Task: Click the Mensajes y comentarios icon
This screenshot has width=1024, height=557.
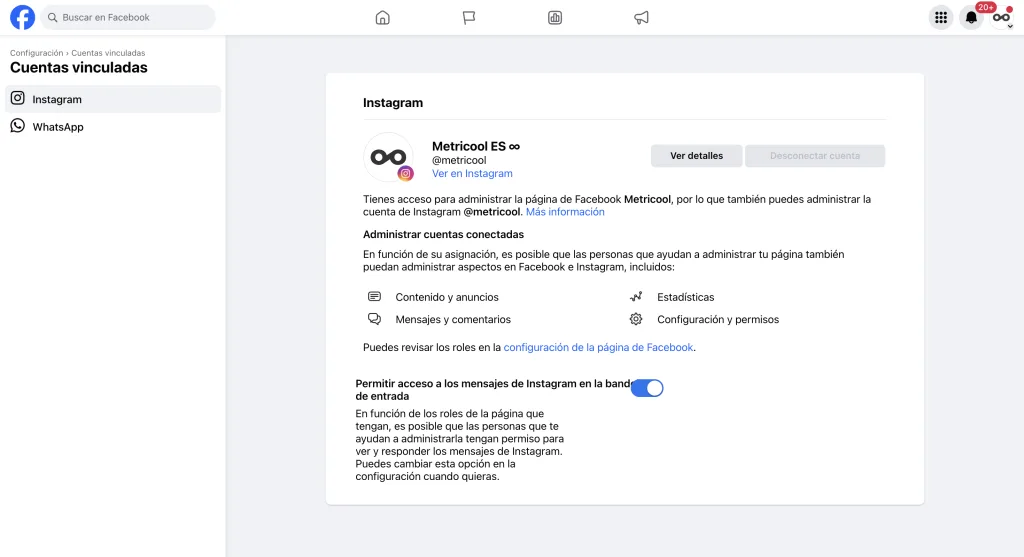Action: pyautogui.click(x=374, y=319)
